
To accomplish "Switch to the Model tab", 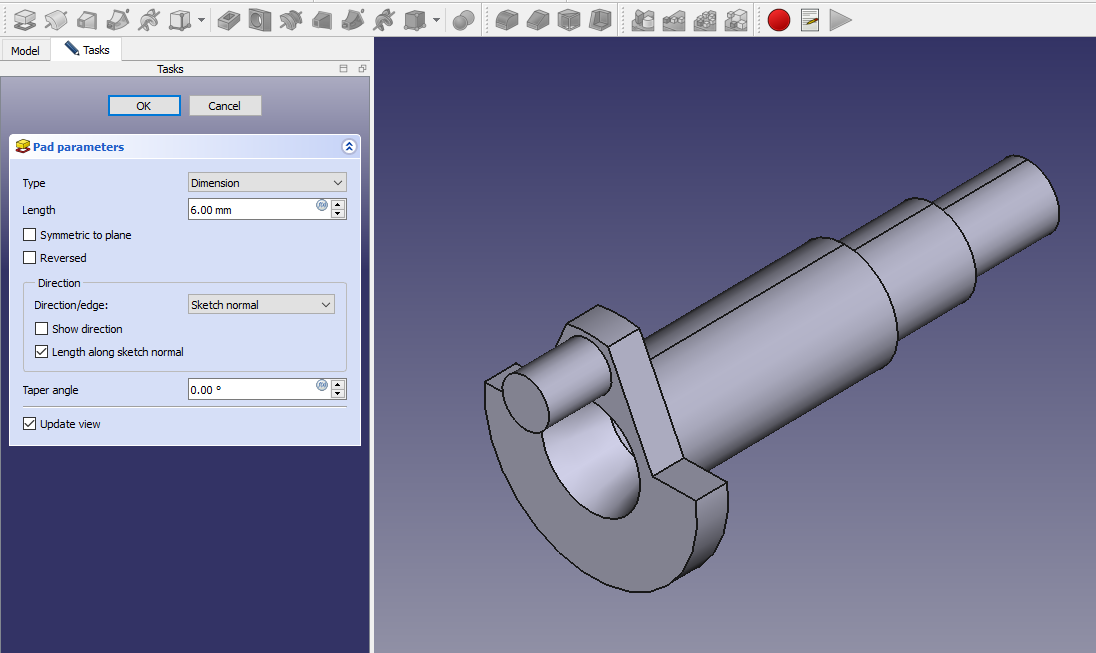I will (x=25, y=50).
